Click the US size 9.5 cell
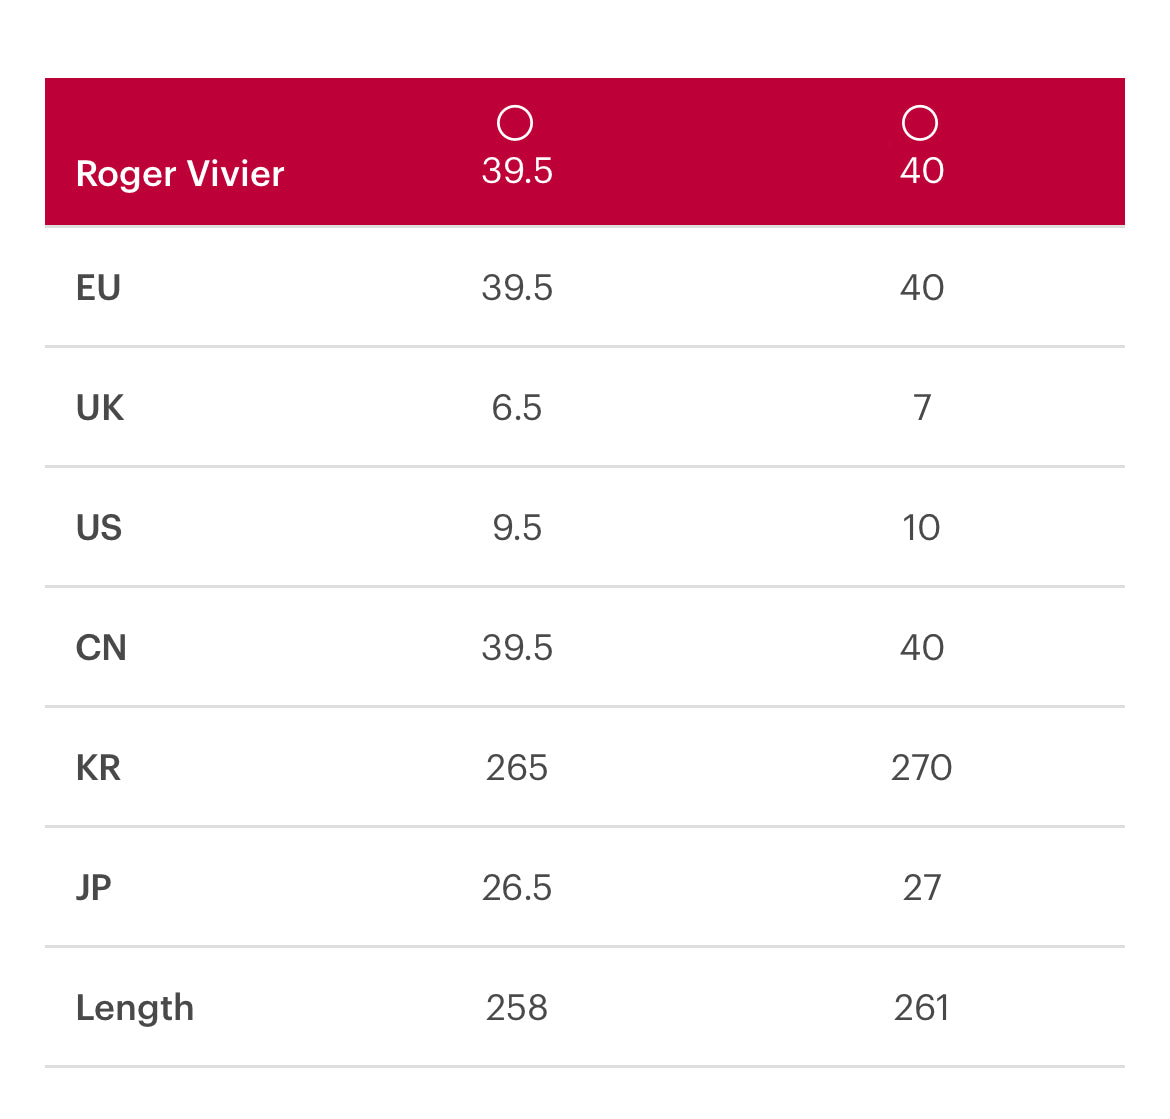Screen dimensions: 1170x1119 517,528
